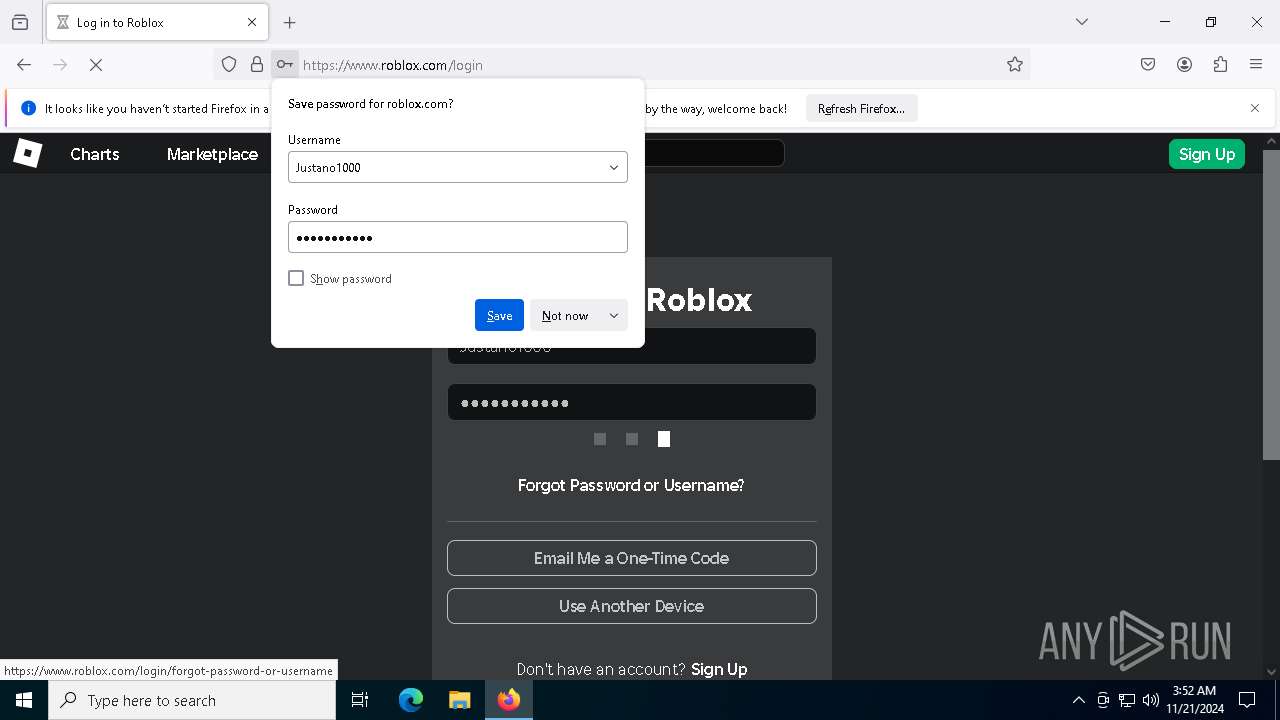This screenshot has height=720, width=1280.
Task: Click the Refresh Firefox… button
Action: tap(861, 108)
